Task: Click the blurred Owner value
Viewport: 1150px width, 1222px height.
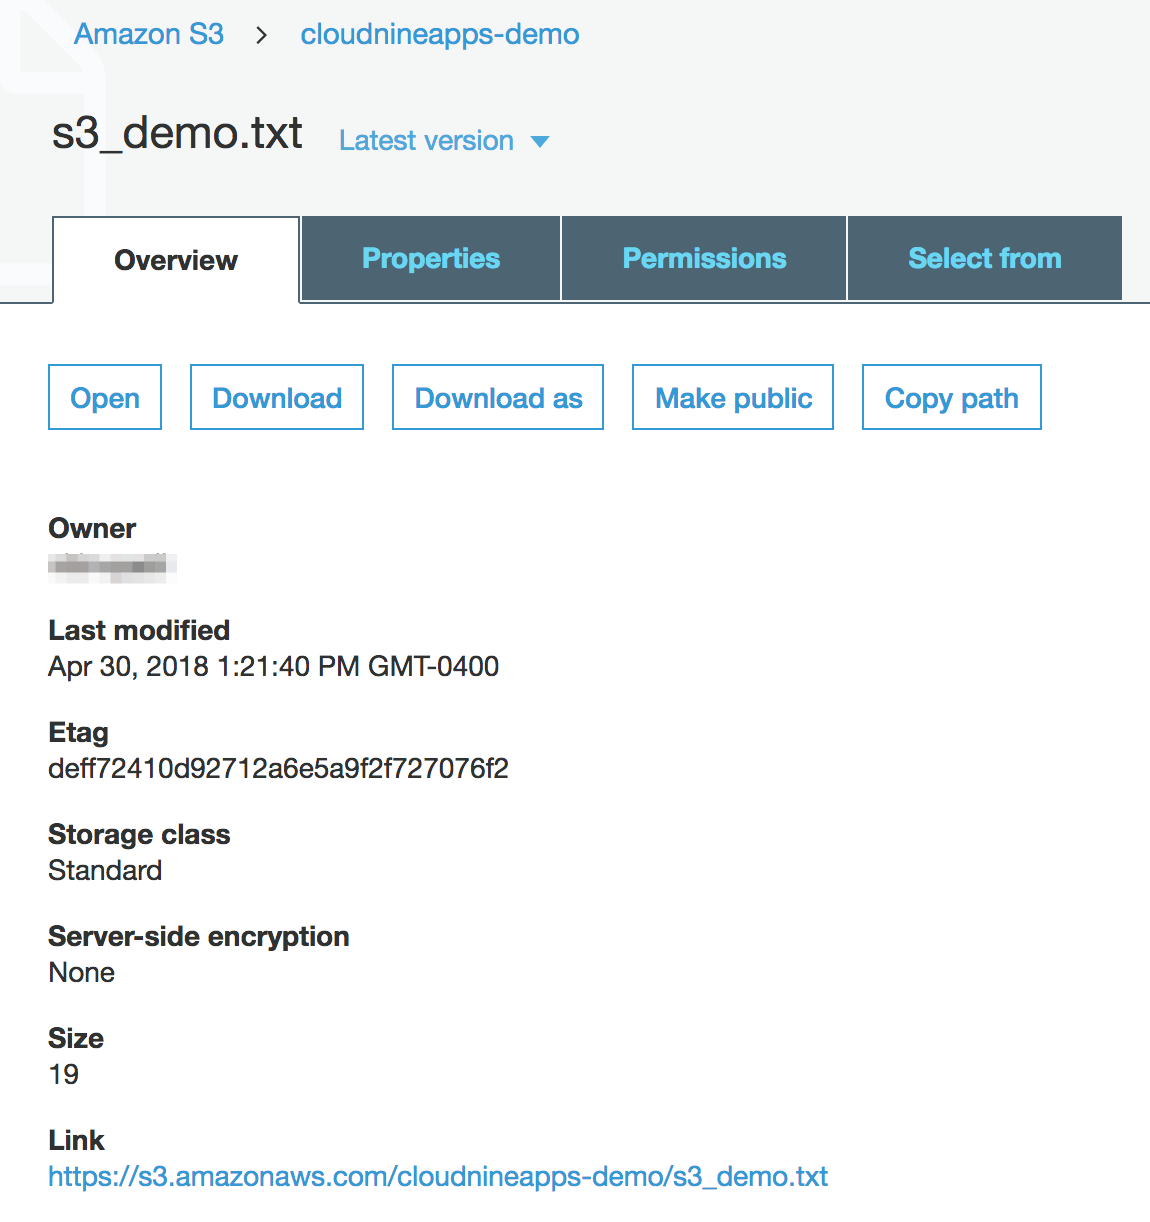Action: (112, 567)
